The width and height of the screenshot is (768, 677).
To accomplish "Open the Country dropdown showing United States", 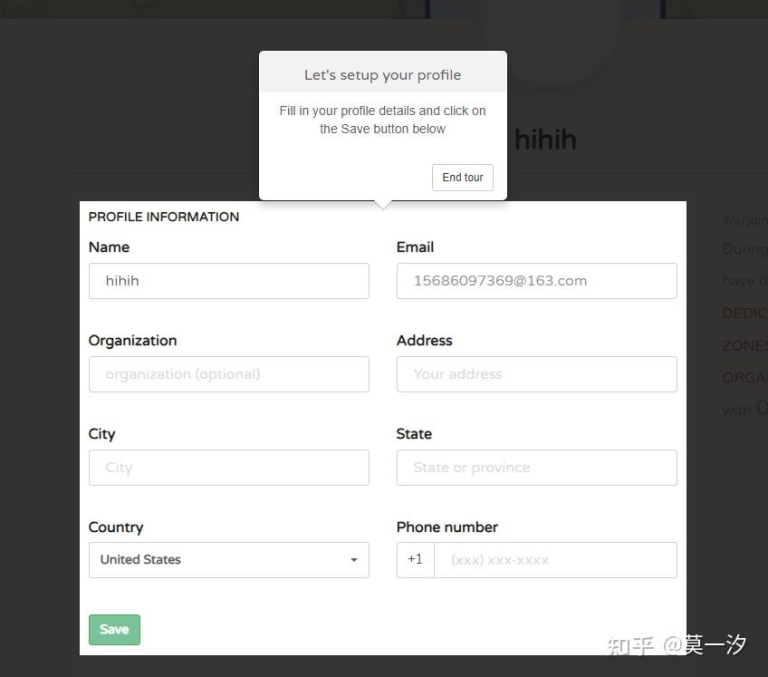I will pos(228,560).
